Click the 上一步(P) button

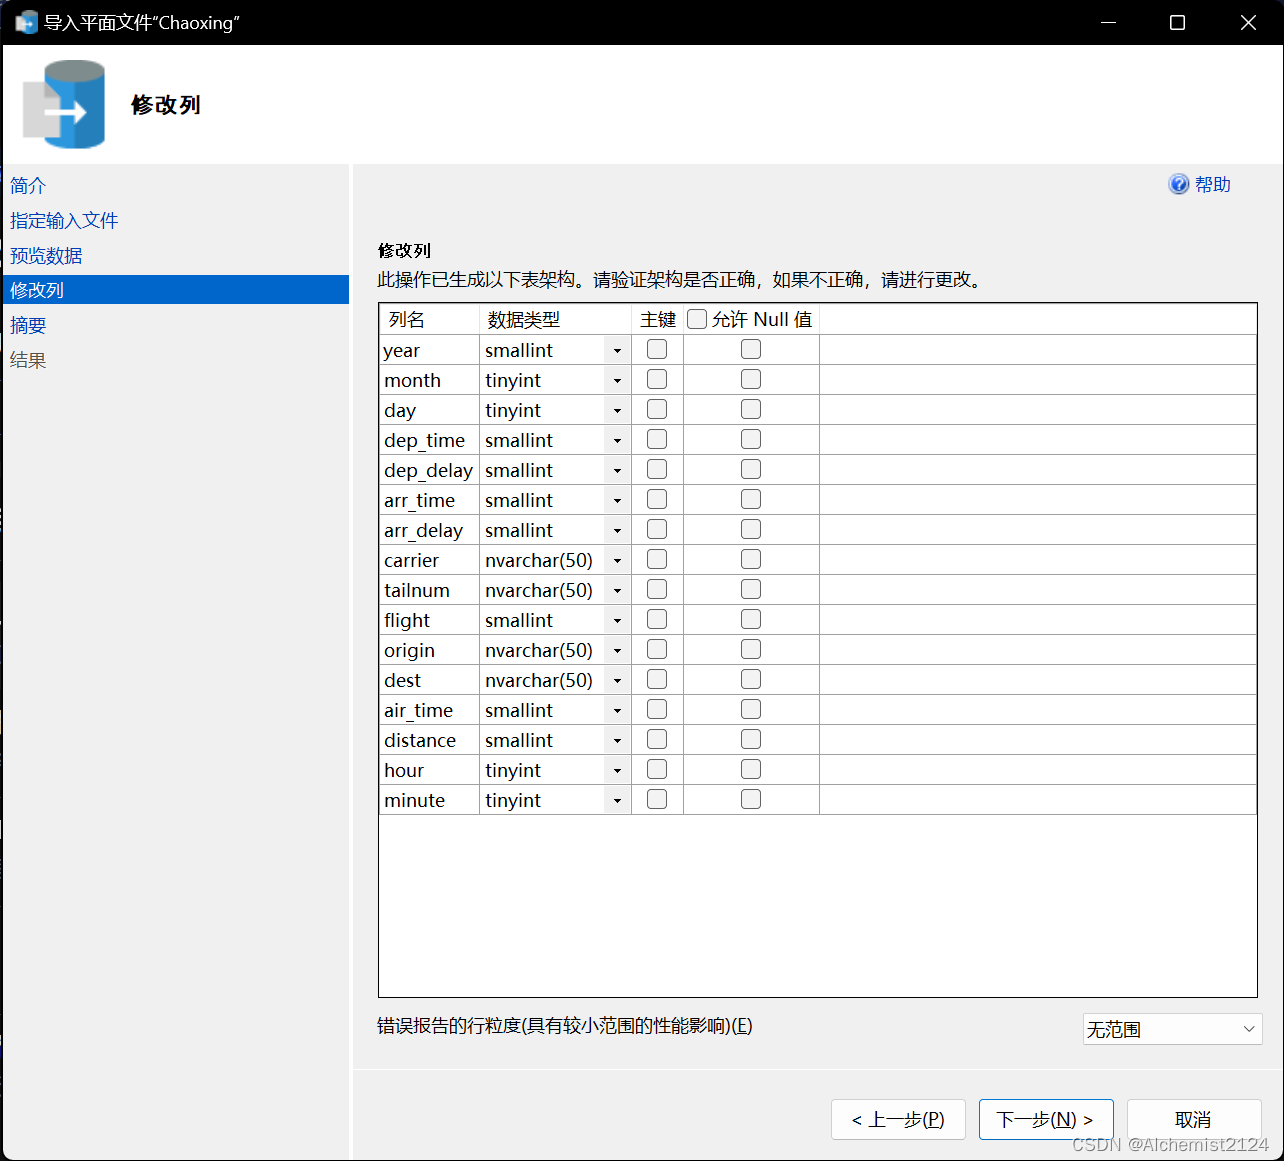898,1119
